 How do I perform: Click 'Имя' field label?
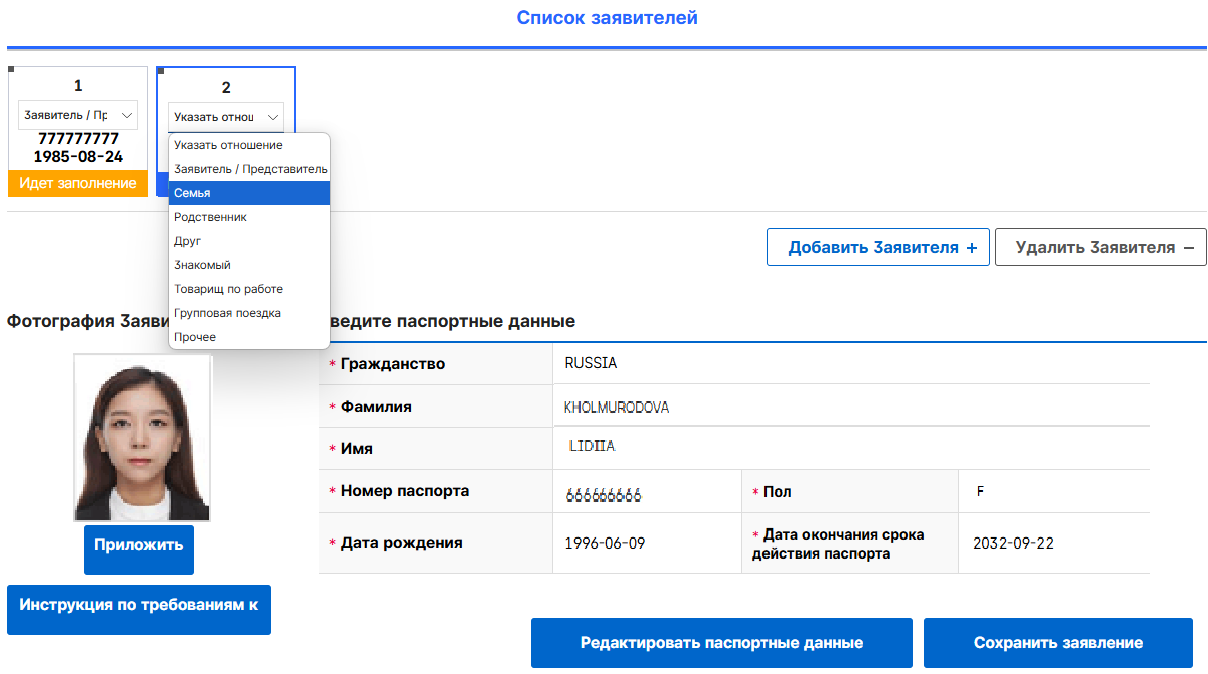(x=357, y=449)
